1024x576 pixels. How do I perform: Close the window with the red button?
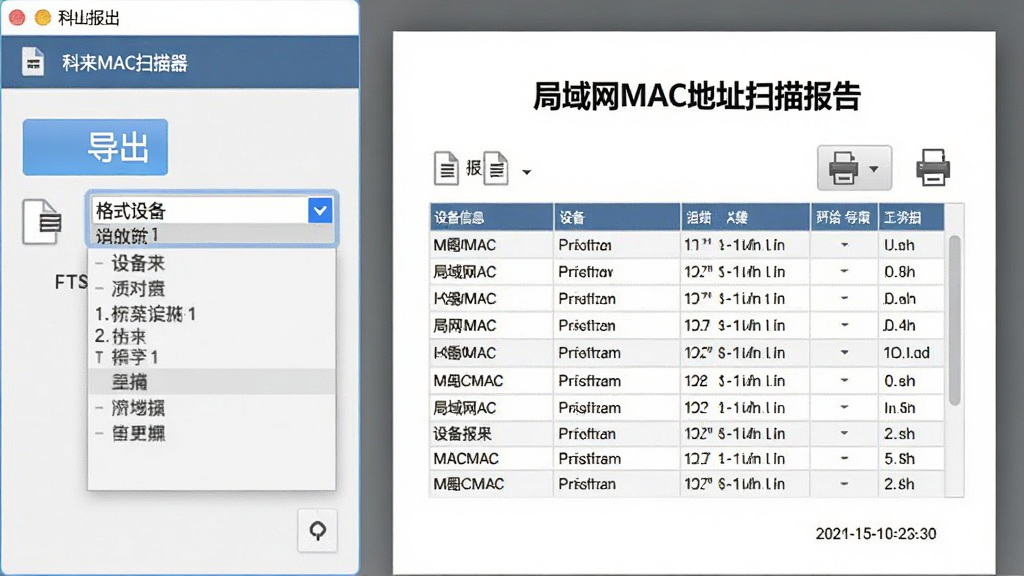(x=18, y=18)
